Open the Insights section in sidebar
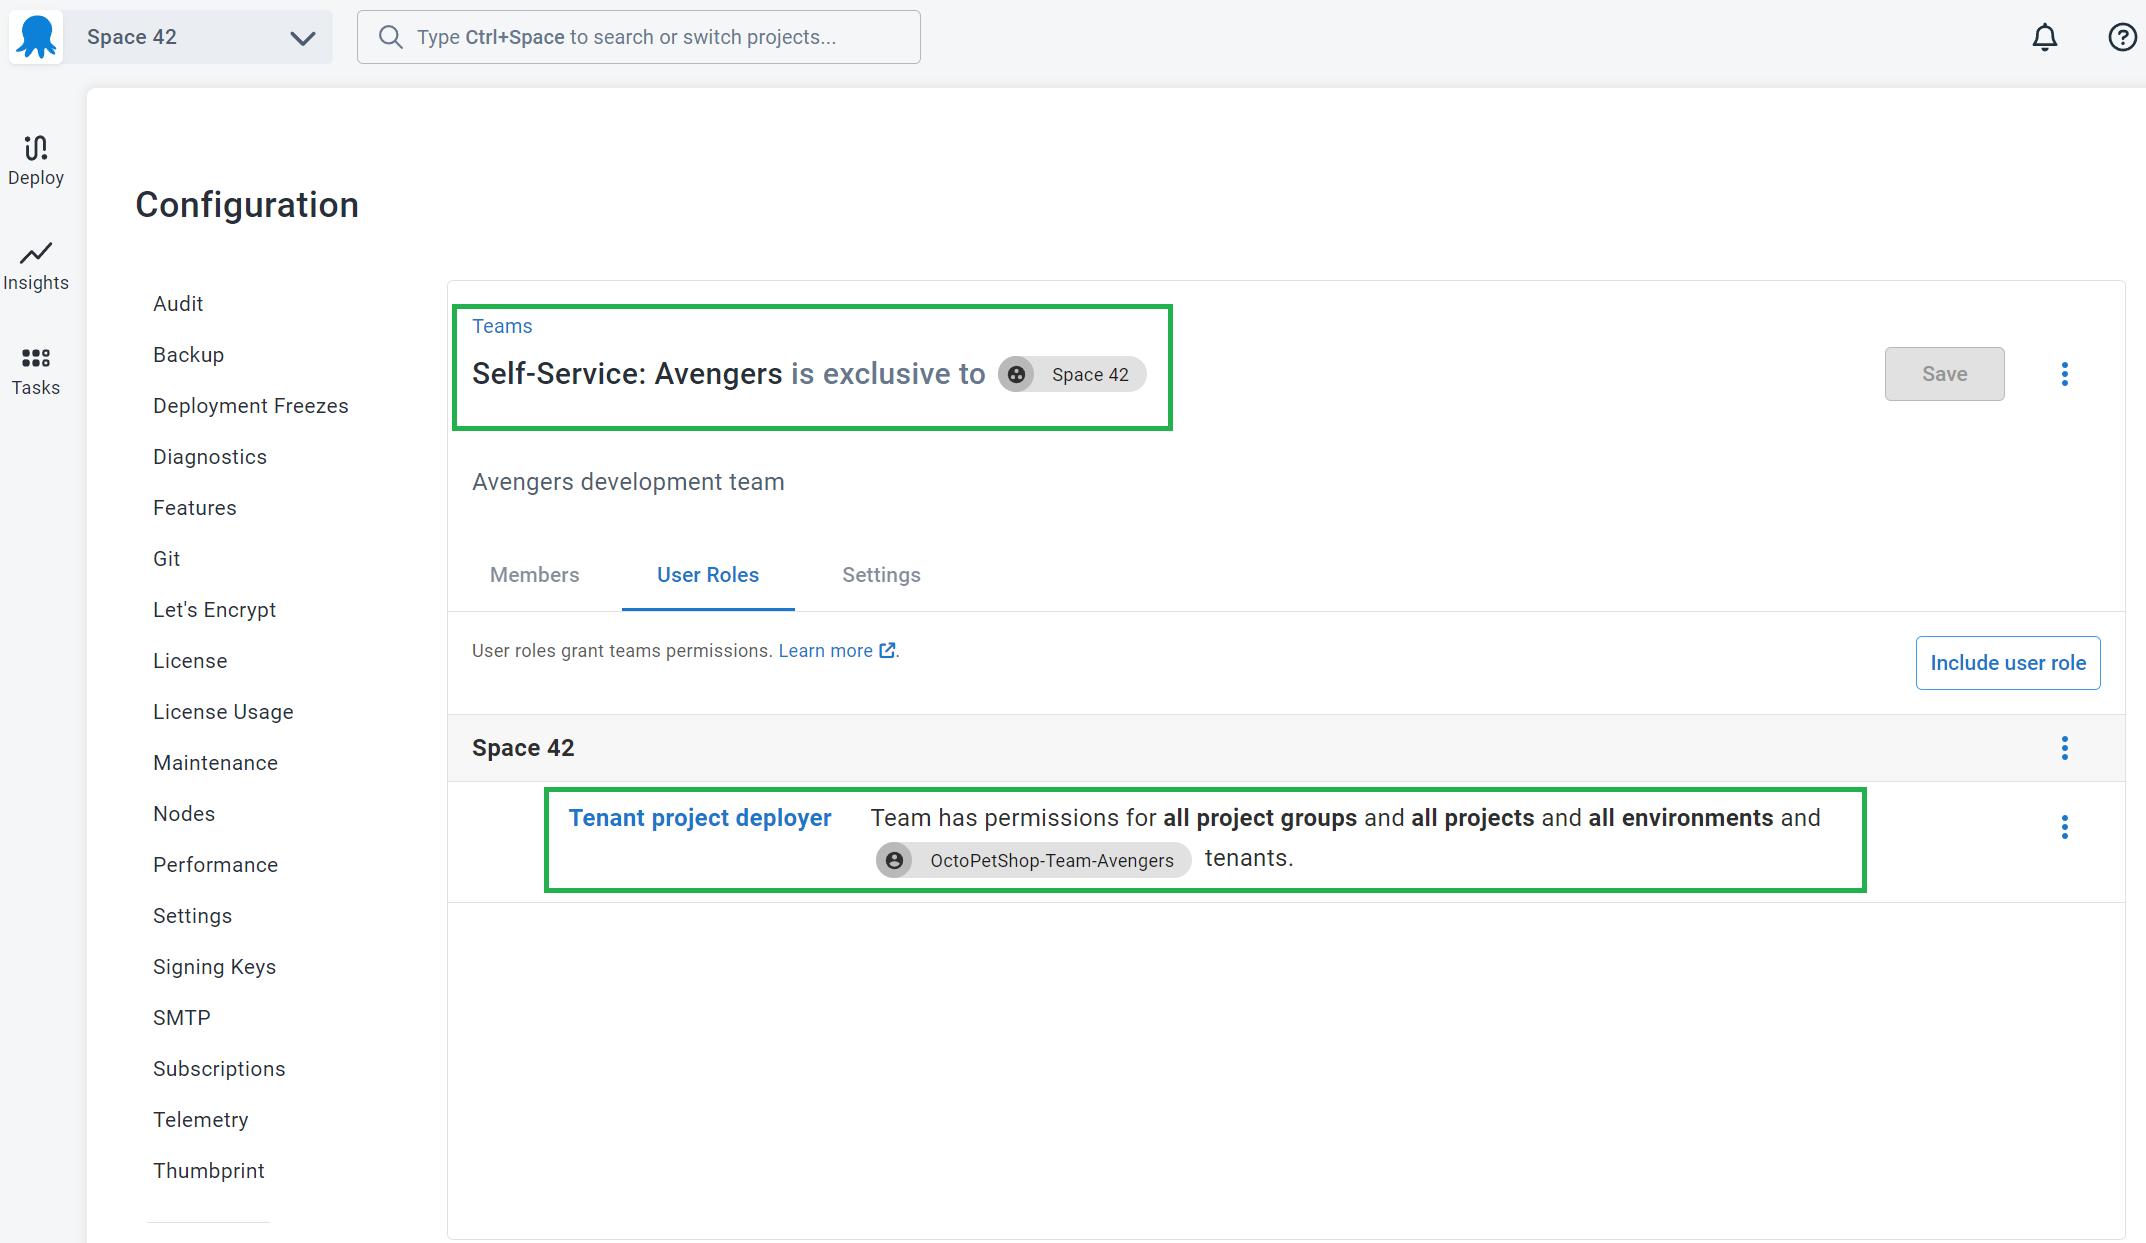 click(36, 266)
